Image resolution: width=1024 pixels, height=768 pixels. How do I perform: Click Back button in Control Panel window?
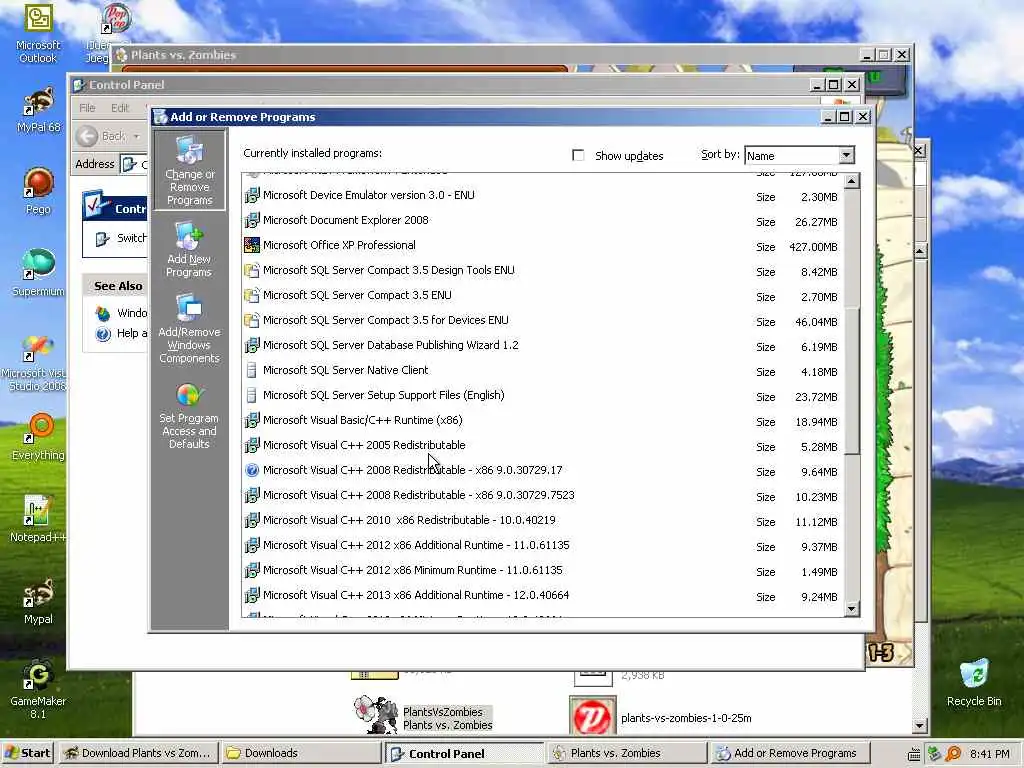click(101, 136)
